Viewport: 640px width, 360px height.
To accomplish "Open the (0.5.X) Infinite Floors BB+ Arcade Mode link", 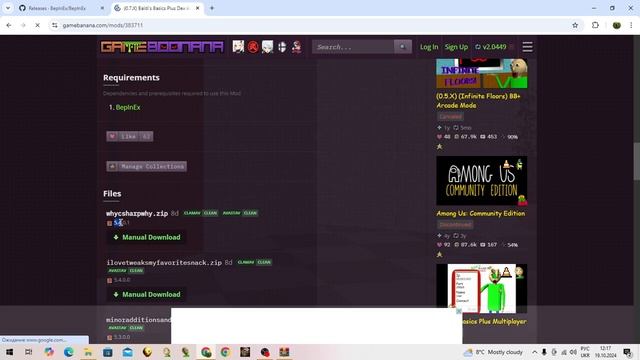I will point(478,101).
